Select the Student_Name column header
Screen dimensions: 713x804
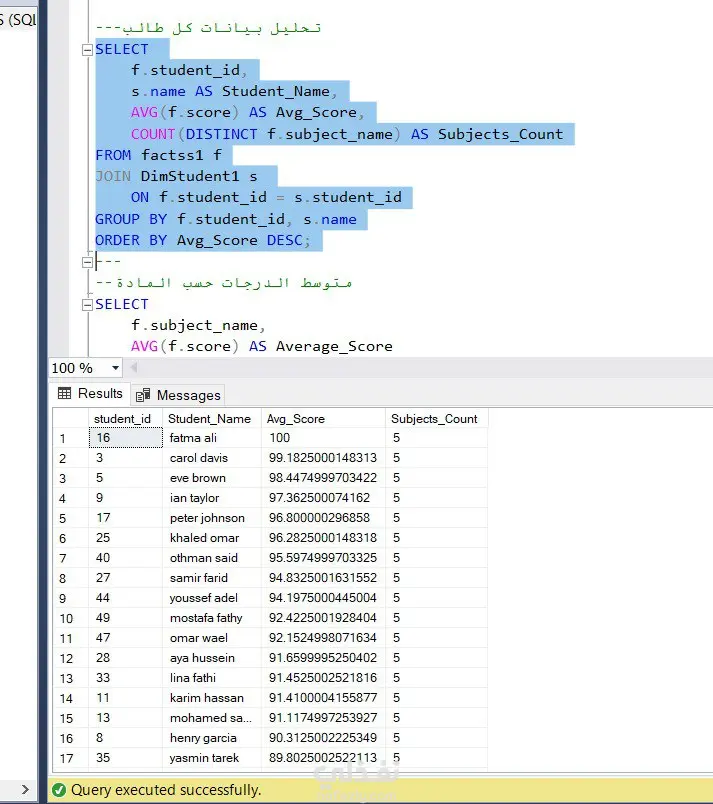(x=212, y=418)
